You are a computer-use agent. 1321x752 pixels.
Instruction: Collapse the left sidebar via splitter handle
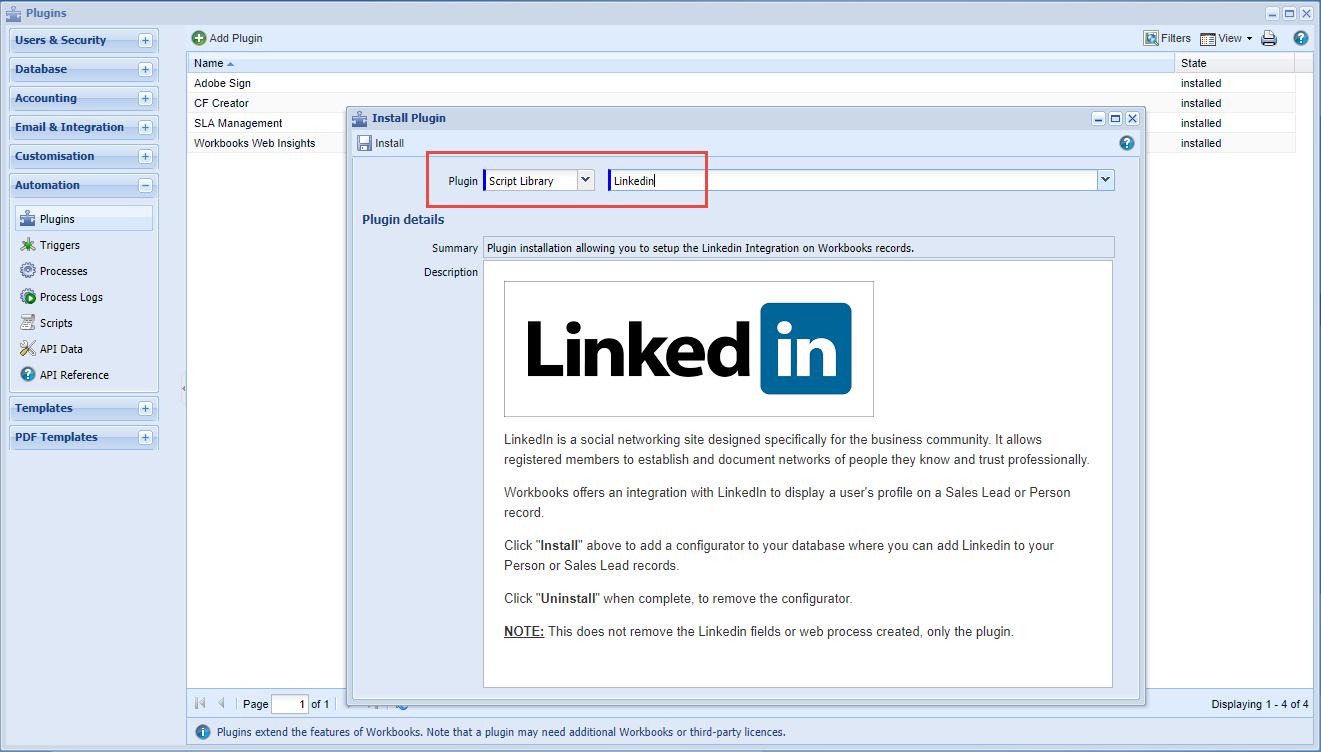[x=183, y=387]
